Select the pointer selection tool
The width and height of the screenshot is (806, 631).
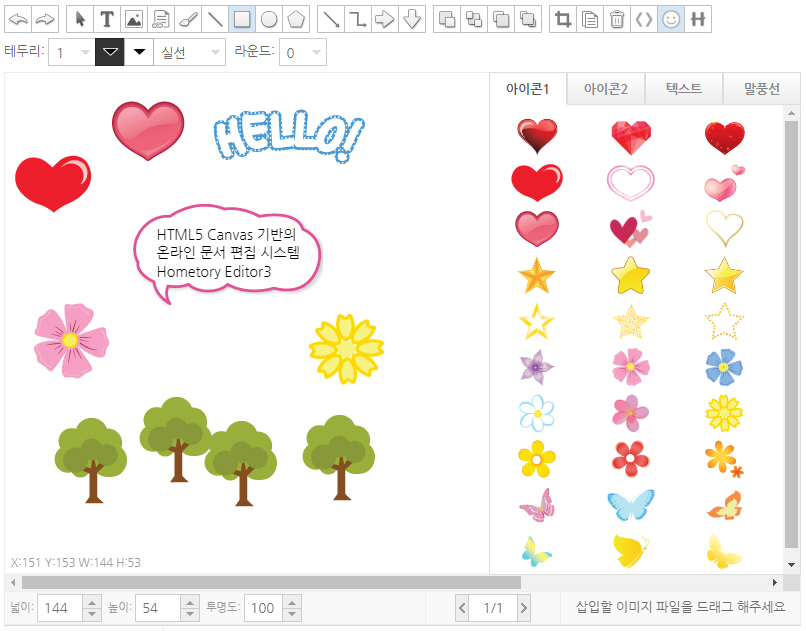pyautogui.click(x=80, y=20)
